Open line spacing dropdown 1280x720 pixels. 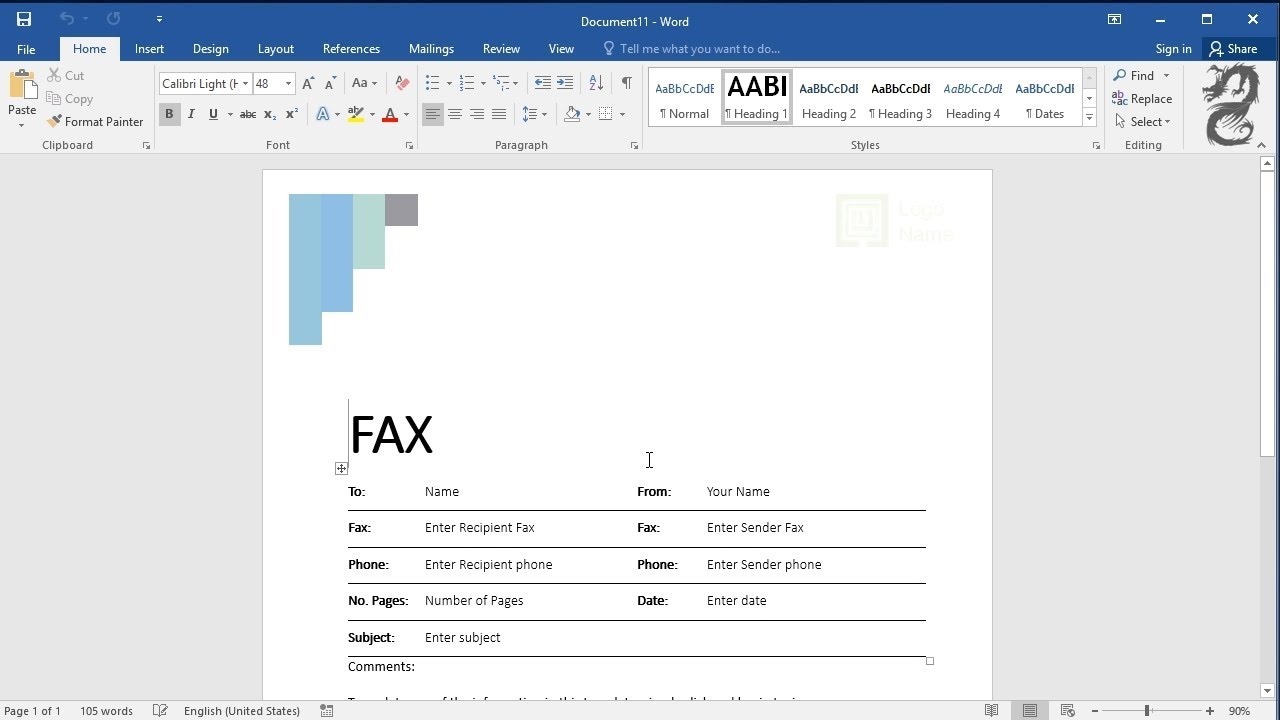534,114
